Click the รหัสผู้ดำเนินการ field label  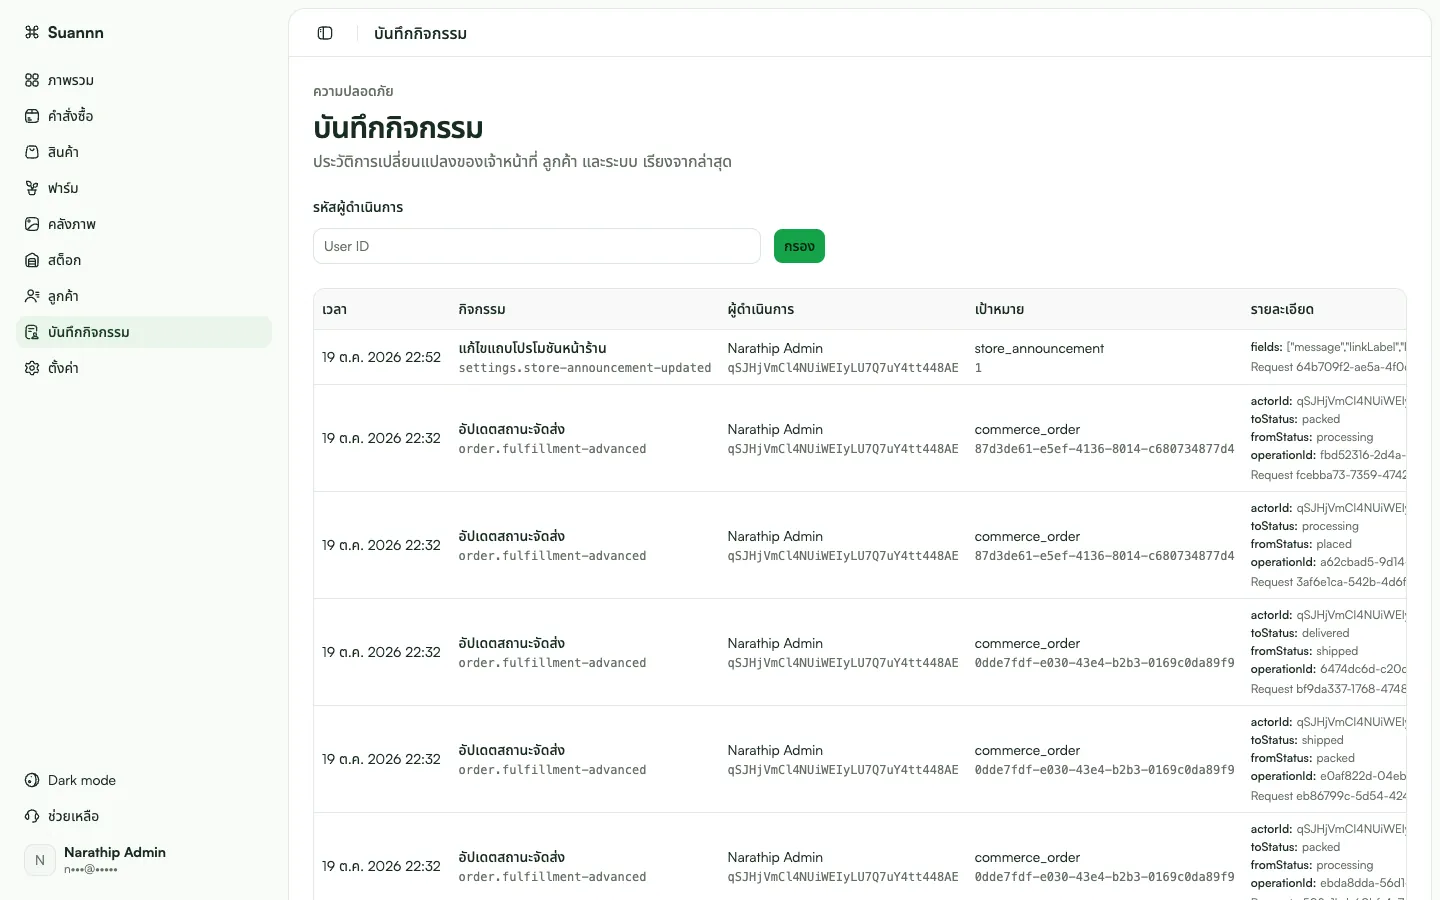358,207
